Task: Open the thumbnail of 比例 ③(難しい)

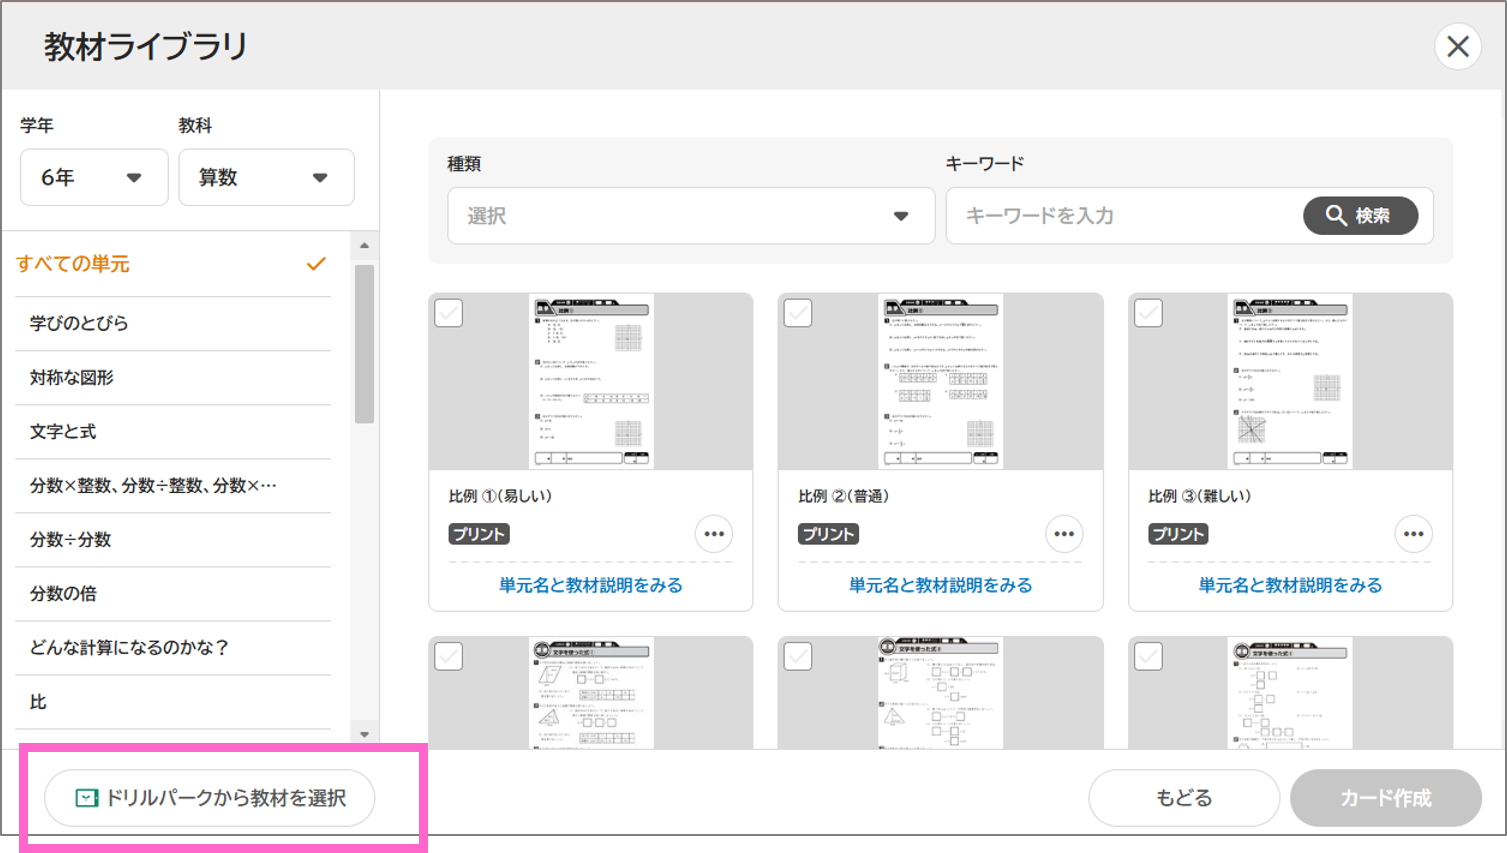Action: click(1290, 381)
